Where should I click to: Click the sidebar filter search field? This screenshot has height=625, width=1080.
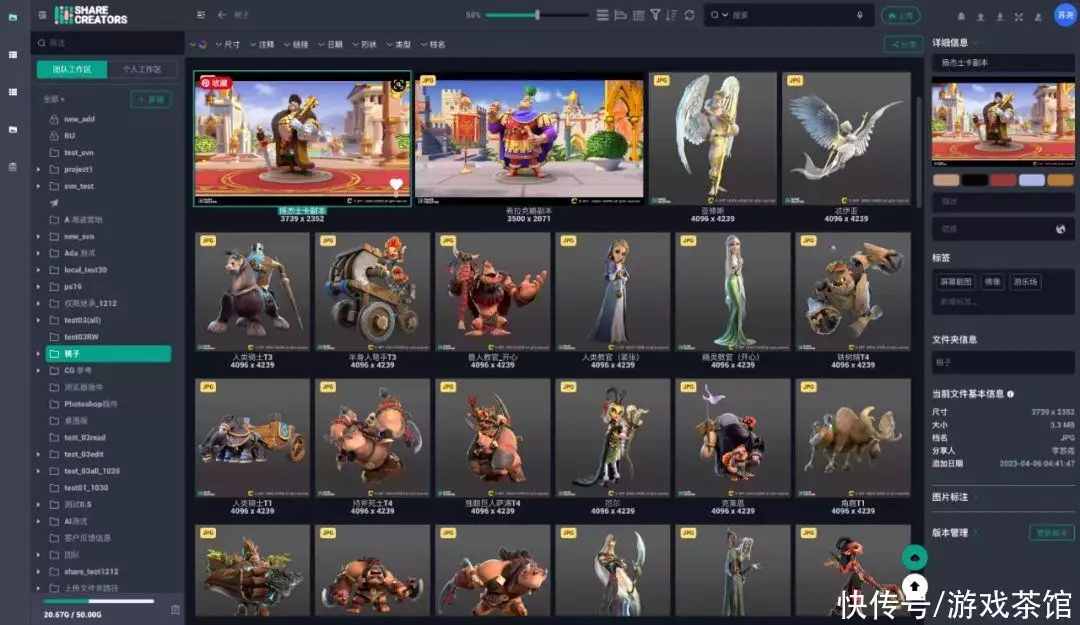(109, 43)
